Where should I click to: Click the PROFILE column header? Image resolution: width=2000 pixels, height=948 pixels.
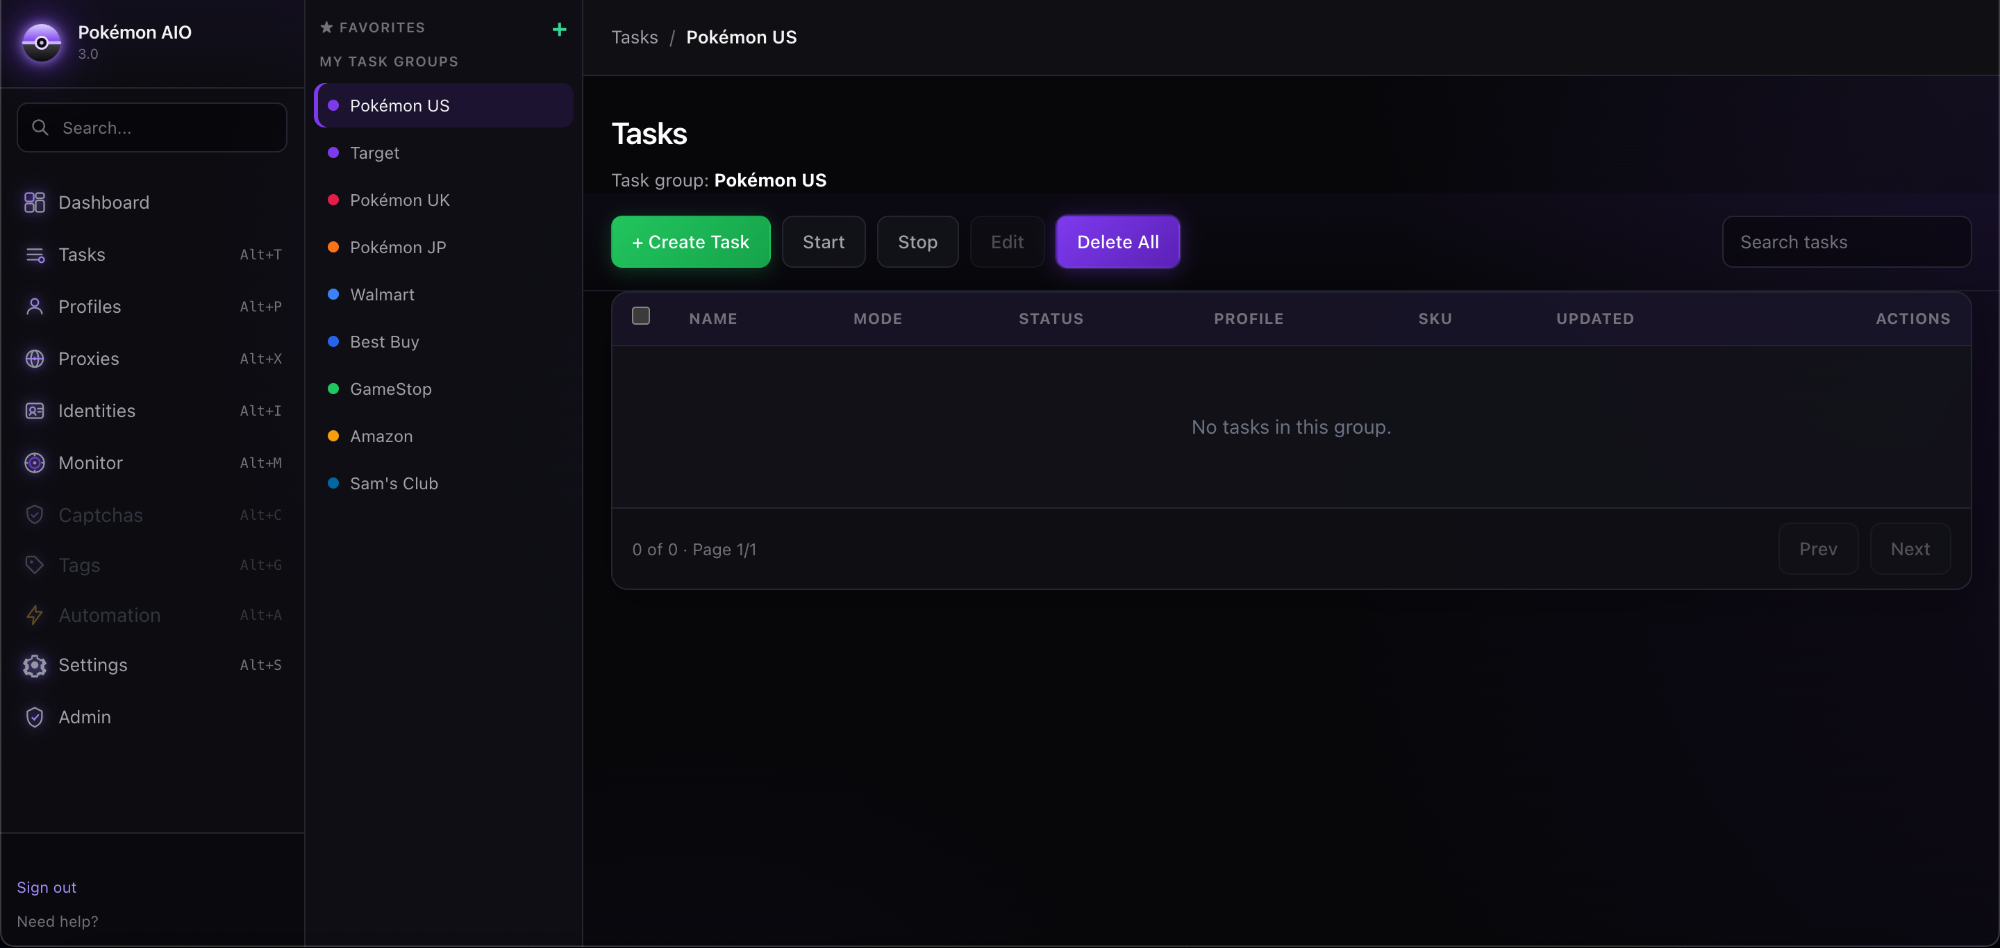[x=1249, y=318]
